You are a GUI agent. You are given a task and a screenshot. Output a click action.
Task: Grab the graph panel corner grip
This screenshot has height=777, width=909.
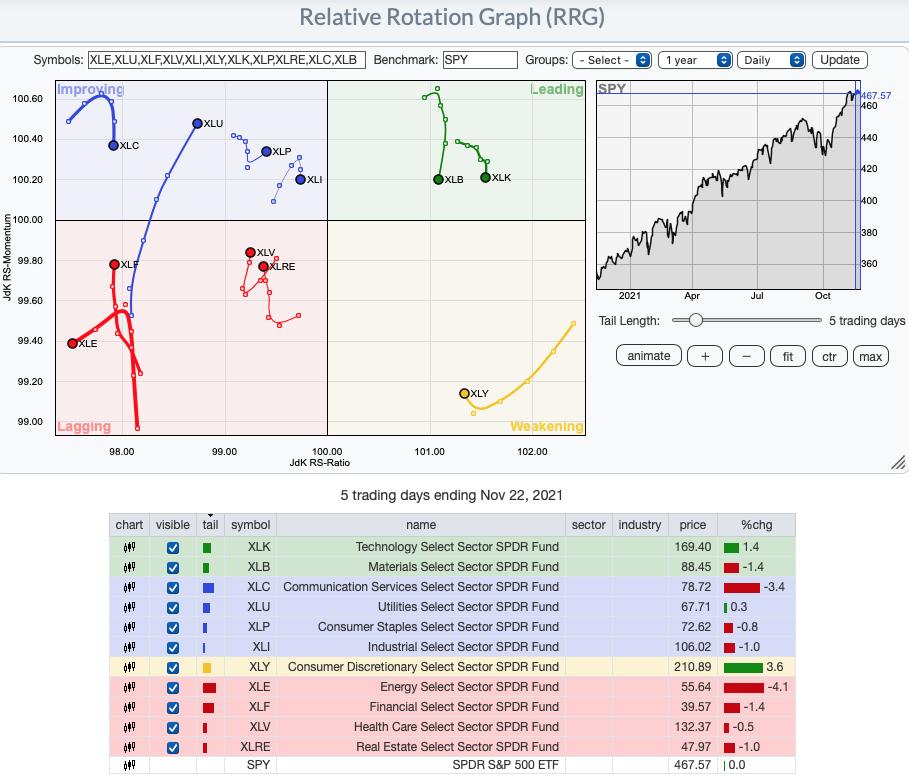pyautogui.click(x=898, y=462)
